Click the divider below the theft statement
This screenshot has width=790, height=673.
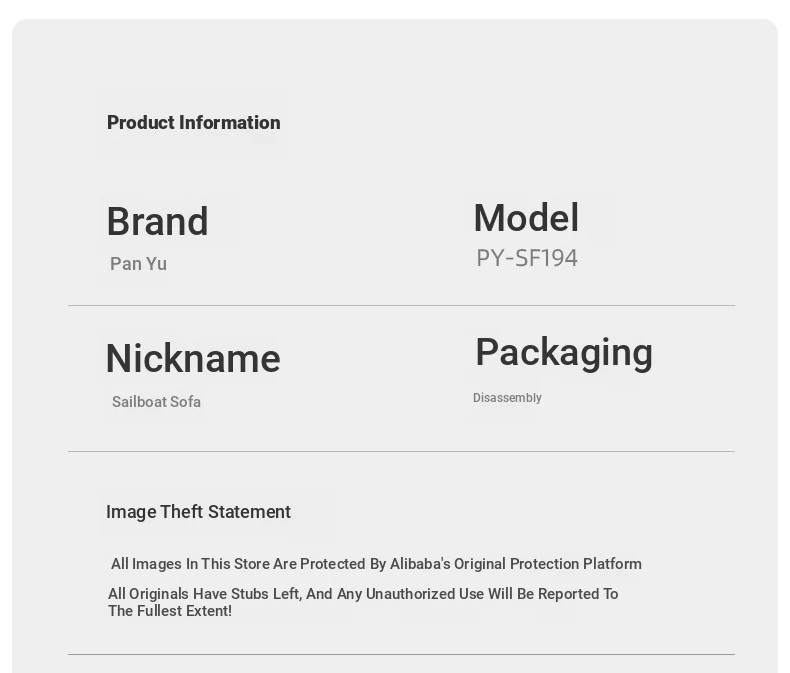(x=401, y=654)
